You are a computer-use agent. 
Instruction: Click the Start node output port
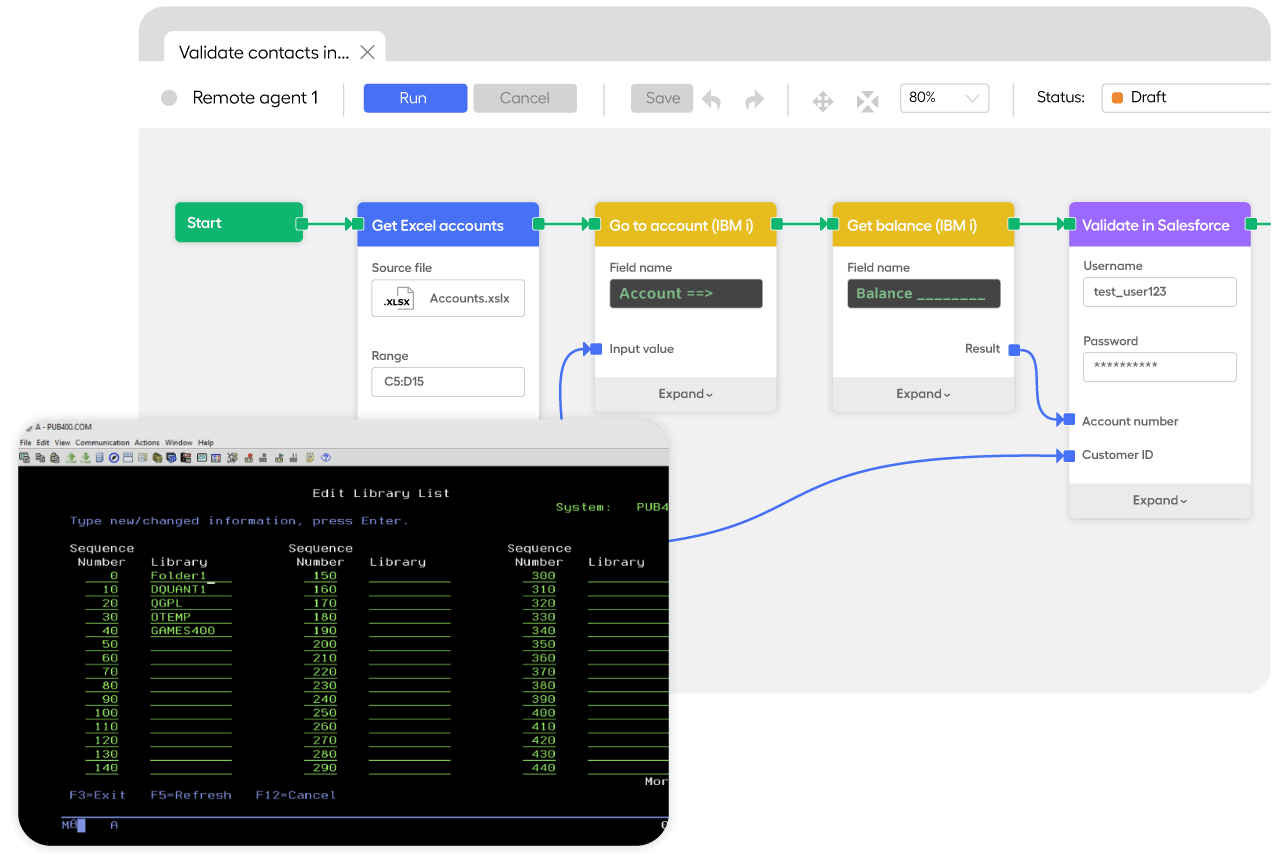click(x=301, y=224)
